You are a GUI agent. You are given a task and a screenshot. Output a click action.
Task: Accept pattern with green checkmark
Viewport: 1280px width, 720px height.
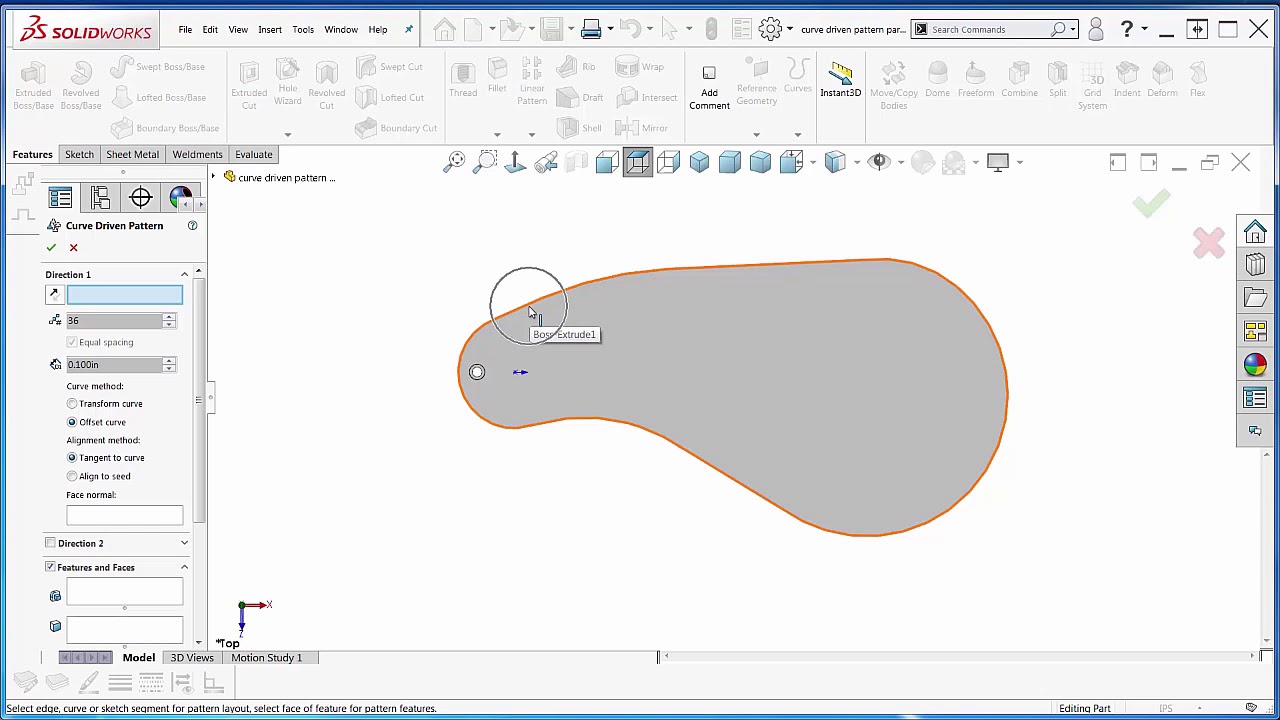click(51, 247)
